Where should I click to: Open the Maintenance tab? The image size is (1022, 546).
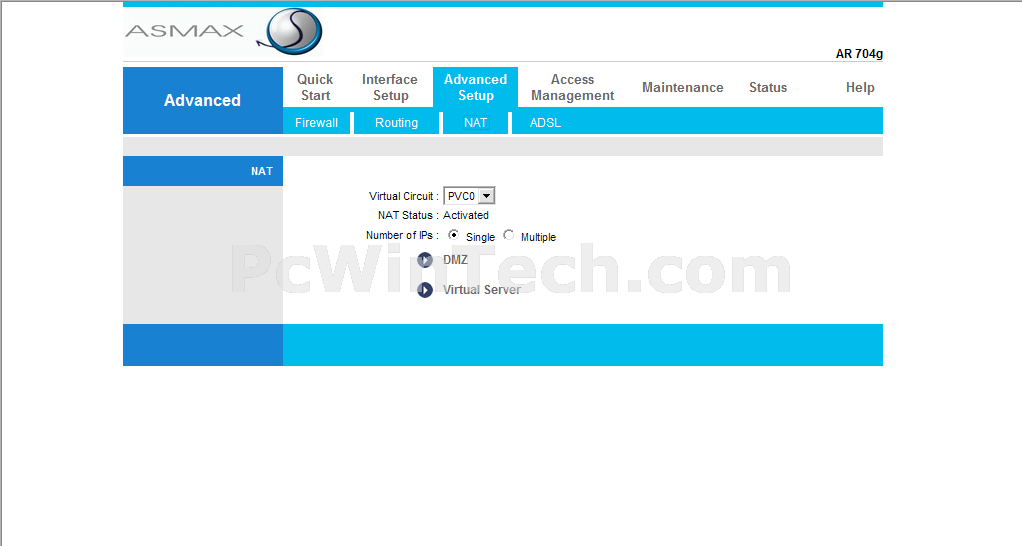[x=682, y=87]
